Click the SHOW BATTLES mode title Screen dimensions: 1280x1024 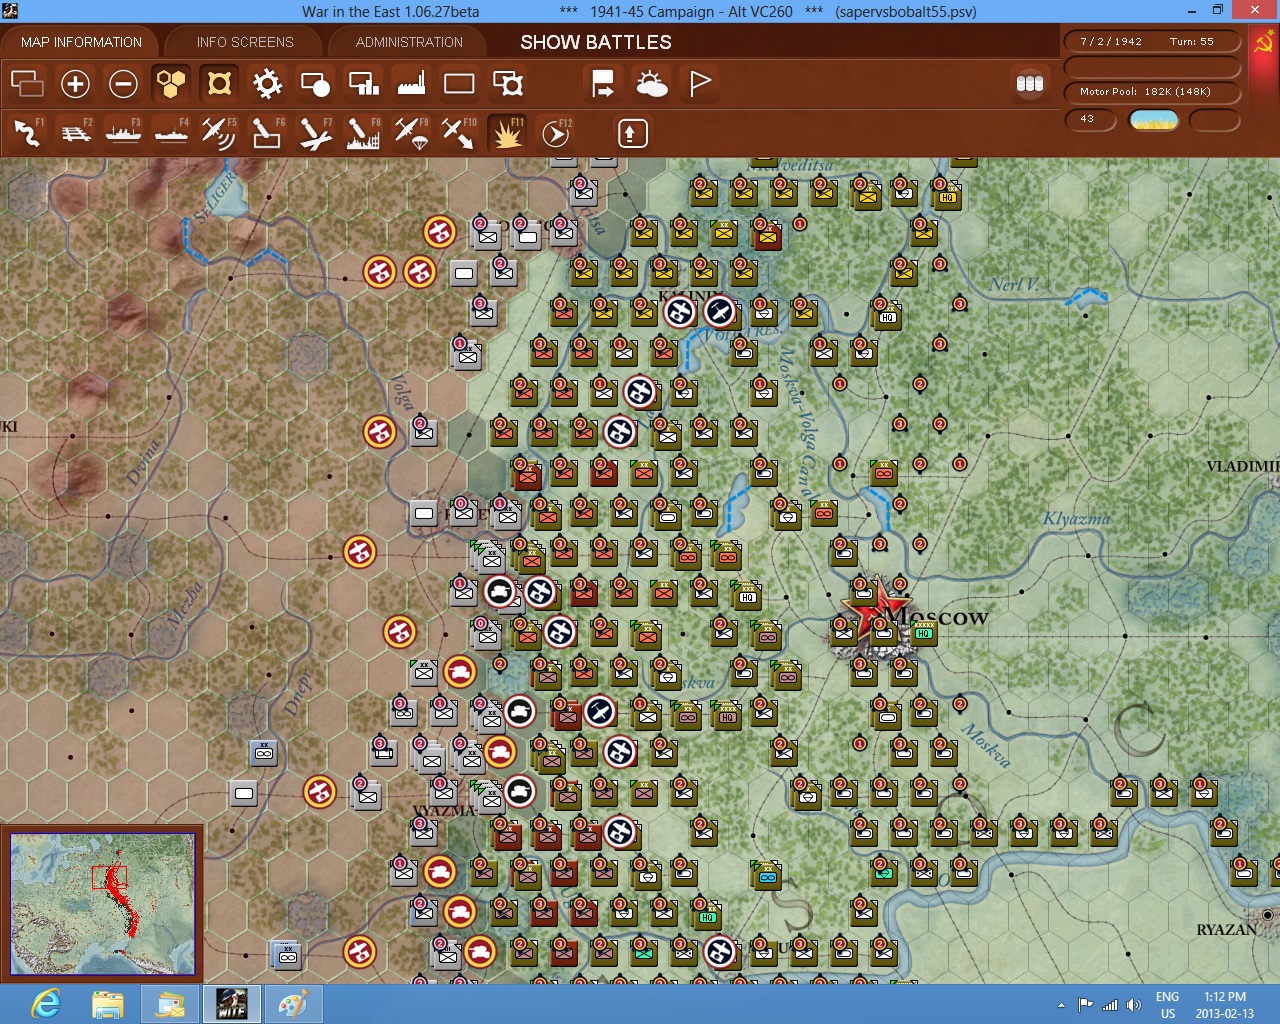click(596, 42)
